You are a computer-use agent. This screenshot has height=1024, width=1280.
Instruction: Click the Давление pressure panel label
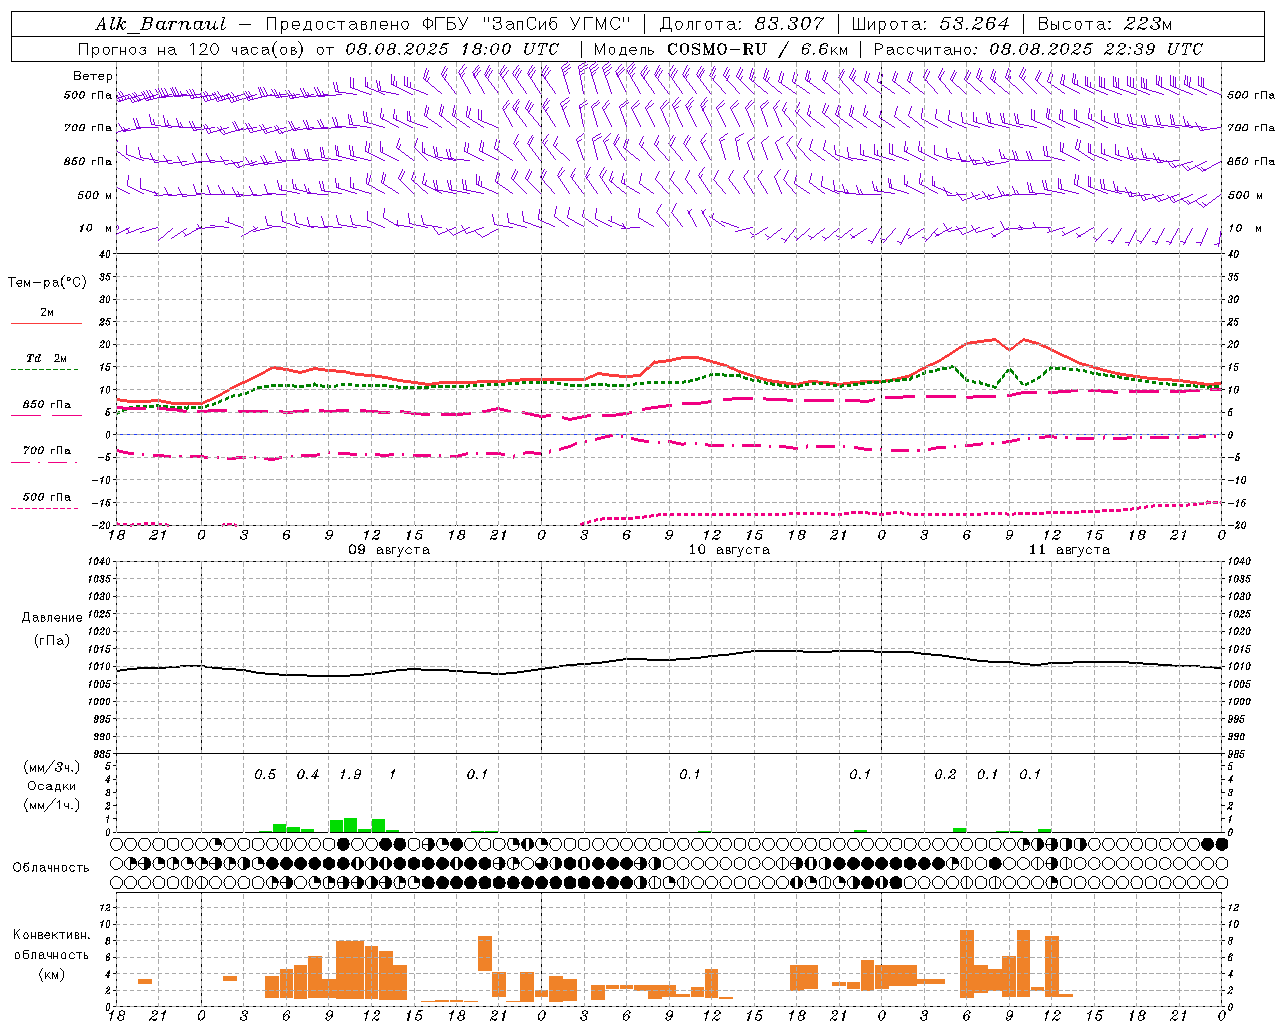pyautogui.click(x=50, y=618)
